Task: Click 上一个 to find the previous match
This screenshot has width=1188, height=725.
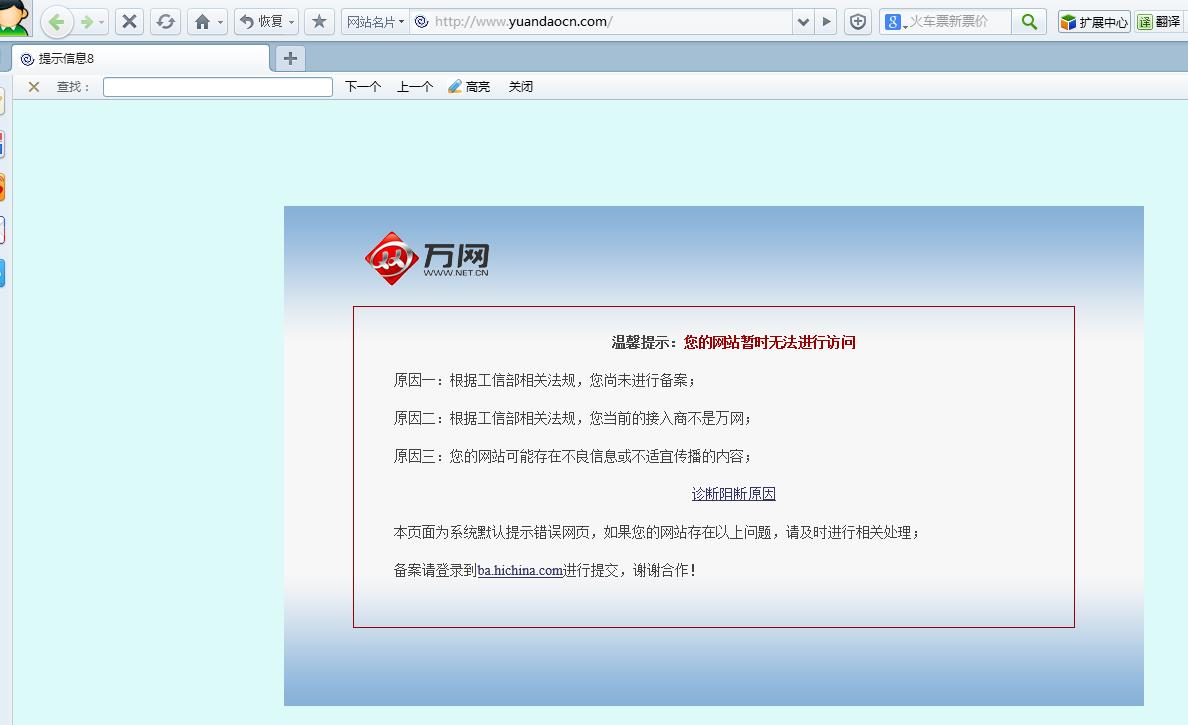Action: pyautogui.click(x=415, y=87)
